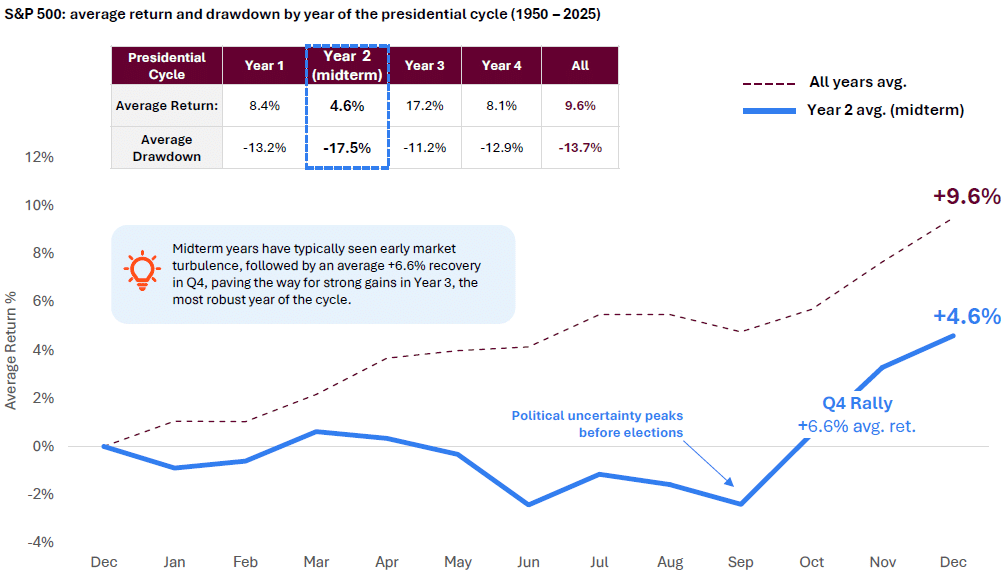The width and height of the screenshot is (1006, 586).
Task: Click the Year 2 avg. legend line
Action: tap(770, 110)
